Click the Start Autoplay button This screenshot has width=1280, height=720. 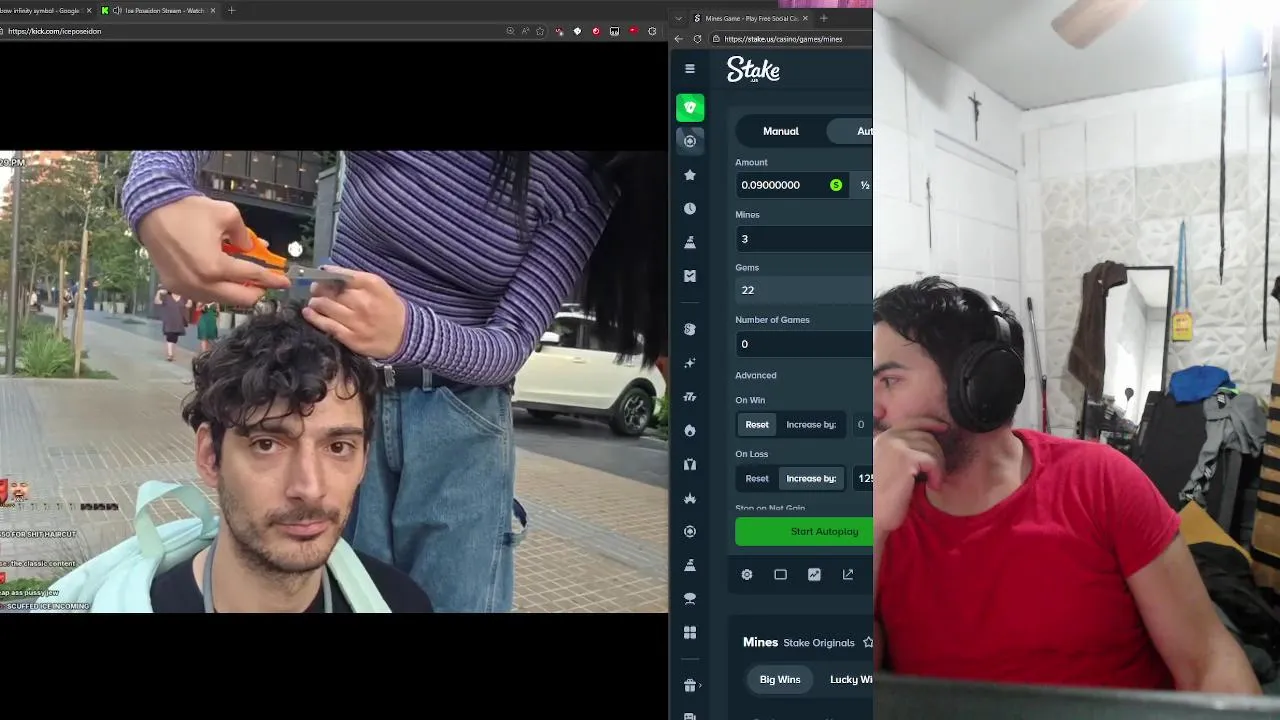[x=804, y=532]
